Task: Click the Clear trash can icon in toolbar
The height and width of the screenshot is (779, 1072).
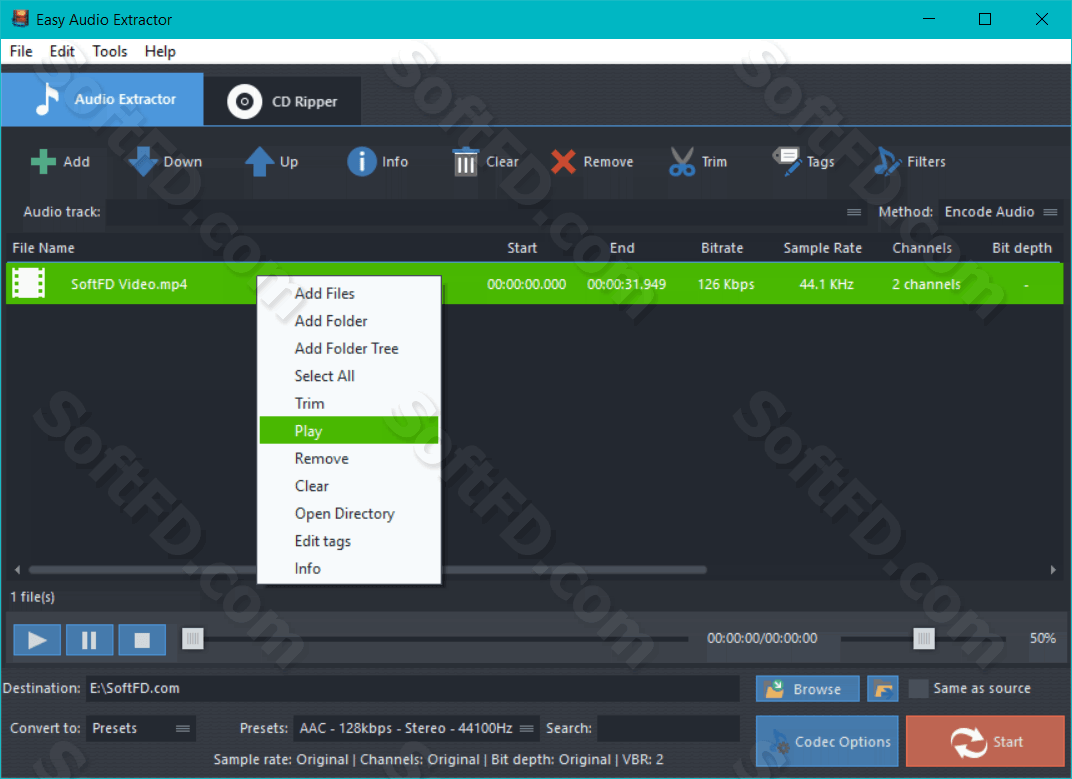Action: click(466, 162)
